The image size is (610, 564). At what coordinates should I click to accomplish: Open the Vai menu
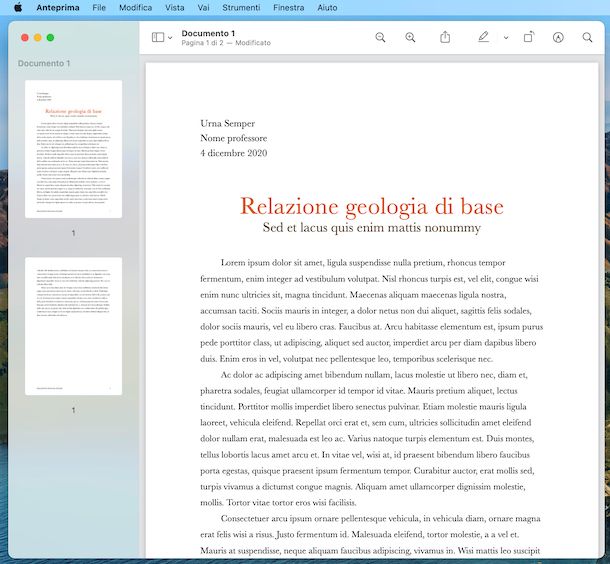tap(203, 7)
